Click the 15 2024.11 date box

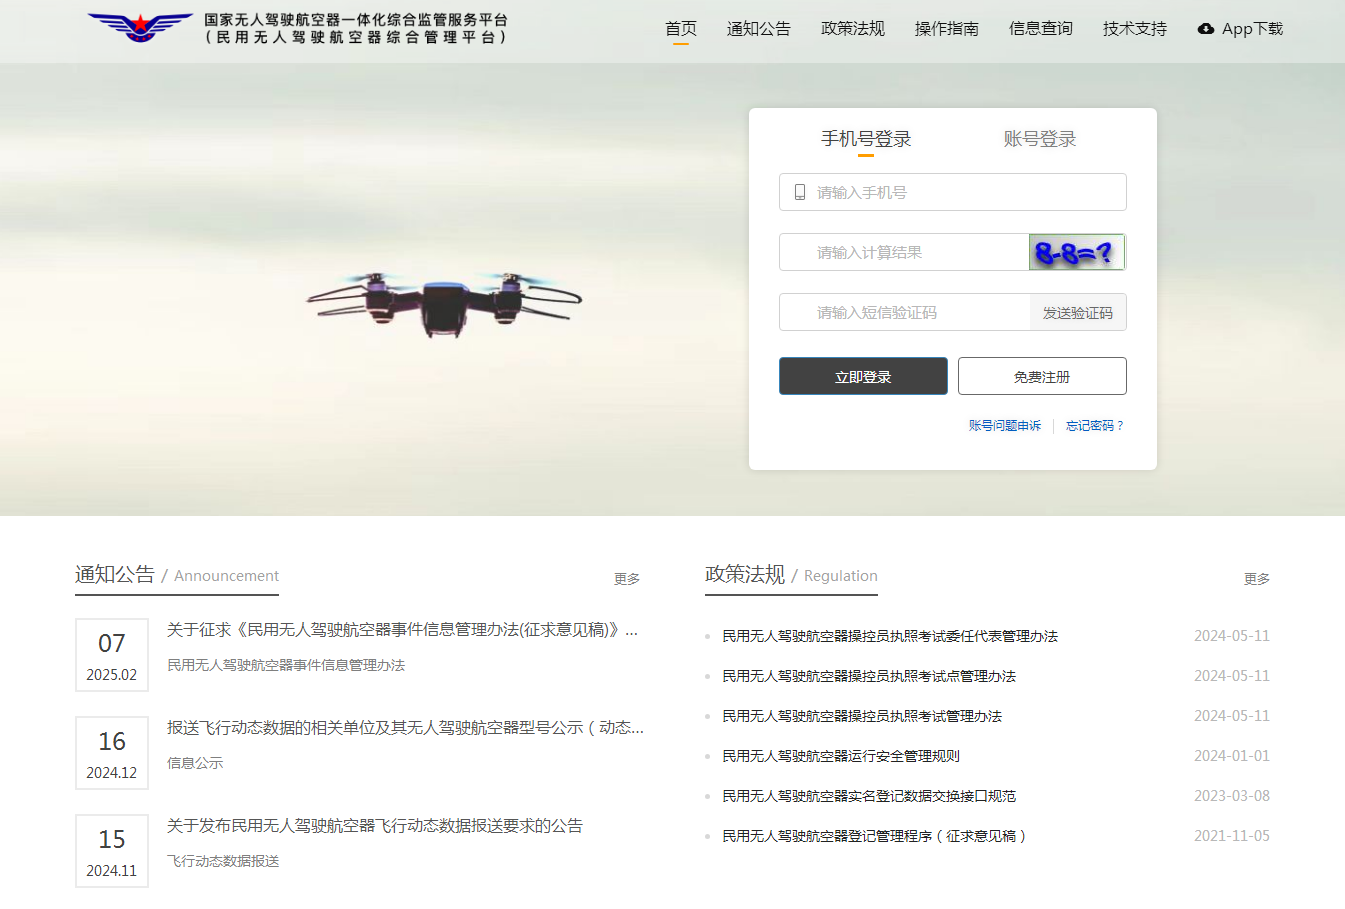point(112,851)
